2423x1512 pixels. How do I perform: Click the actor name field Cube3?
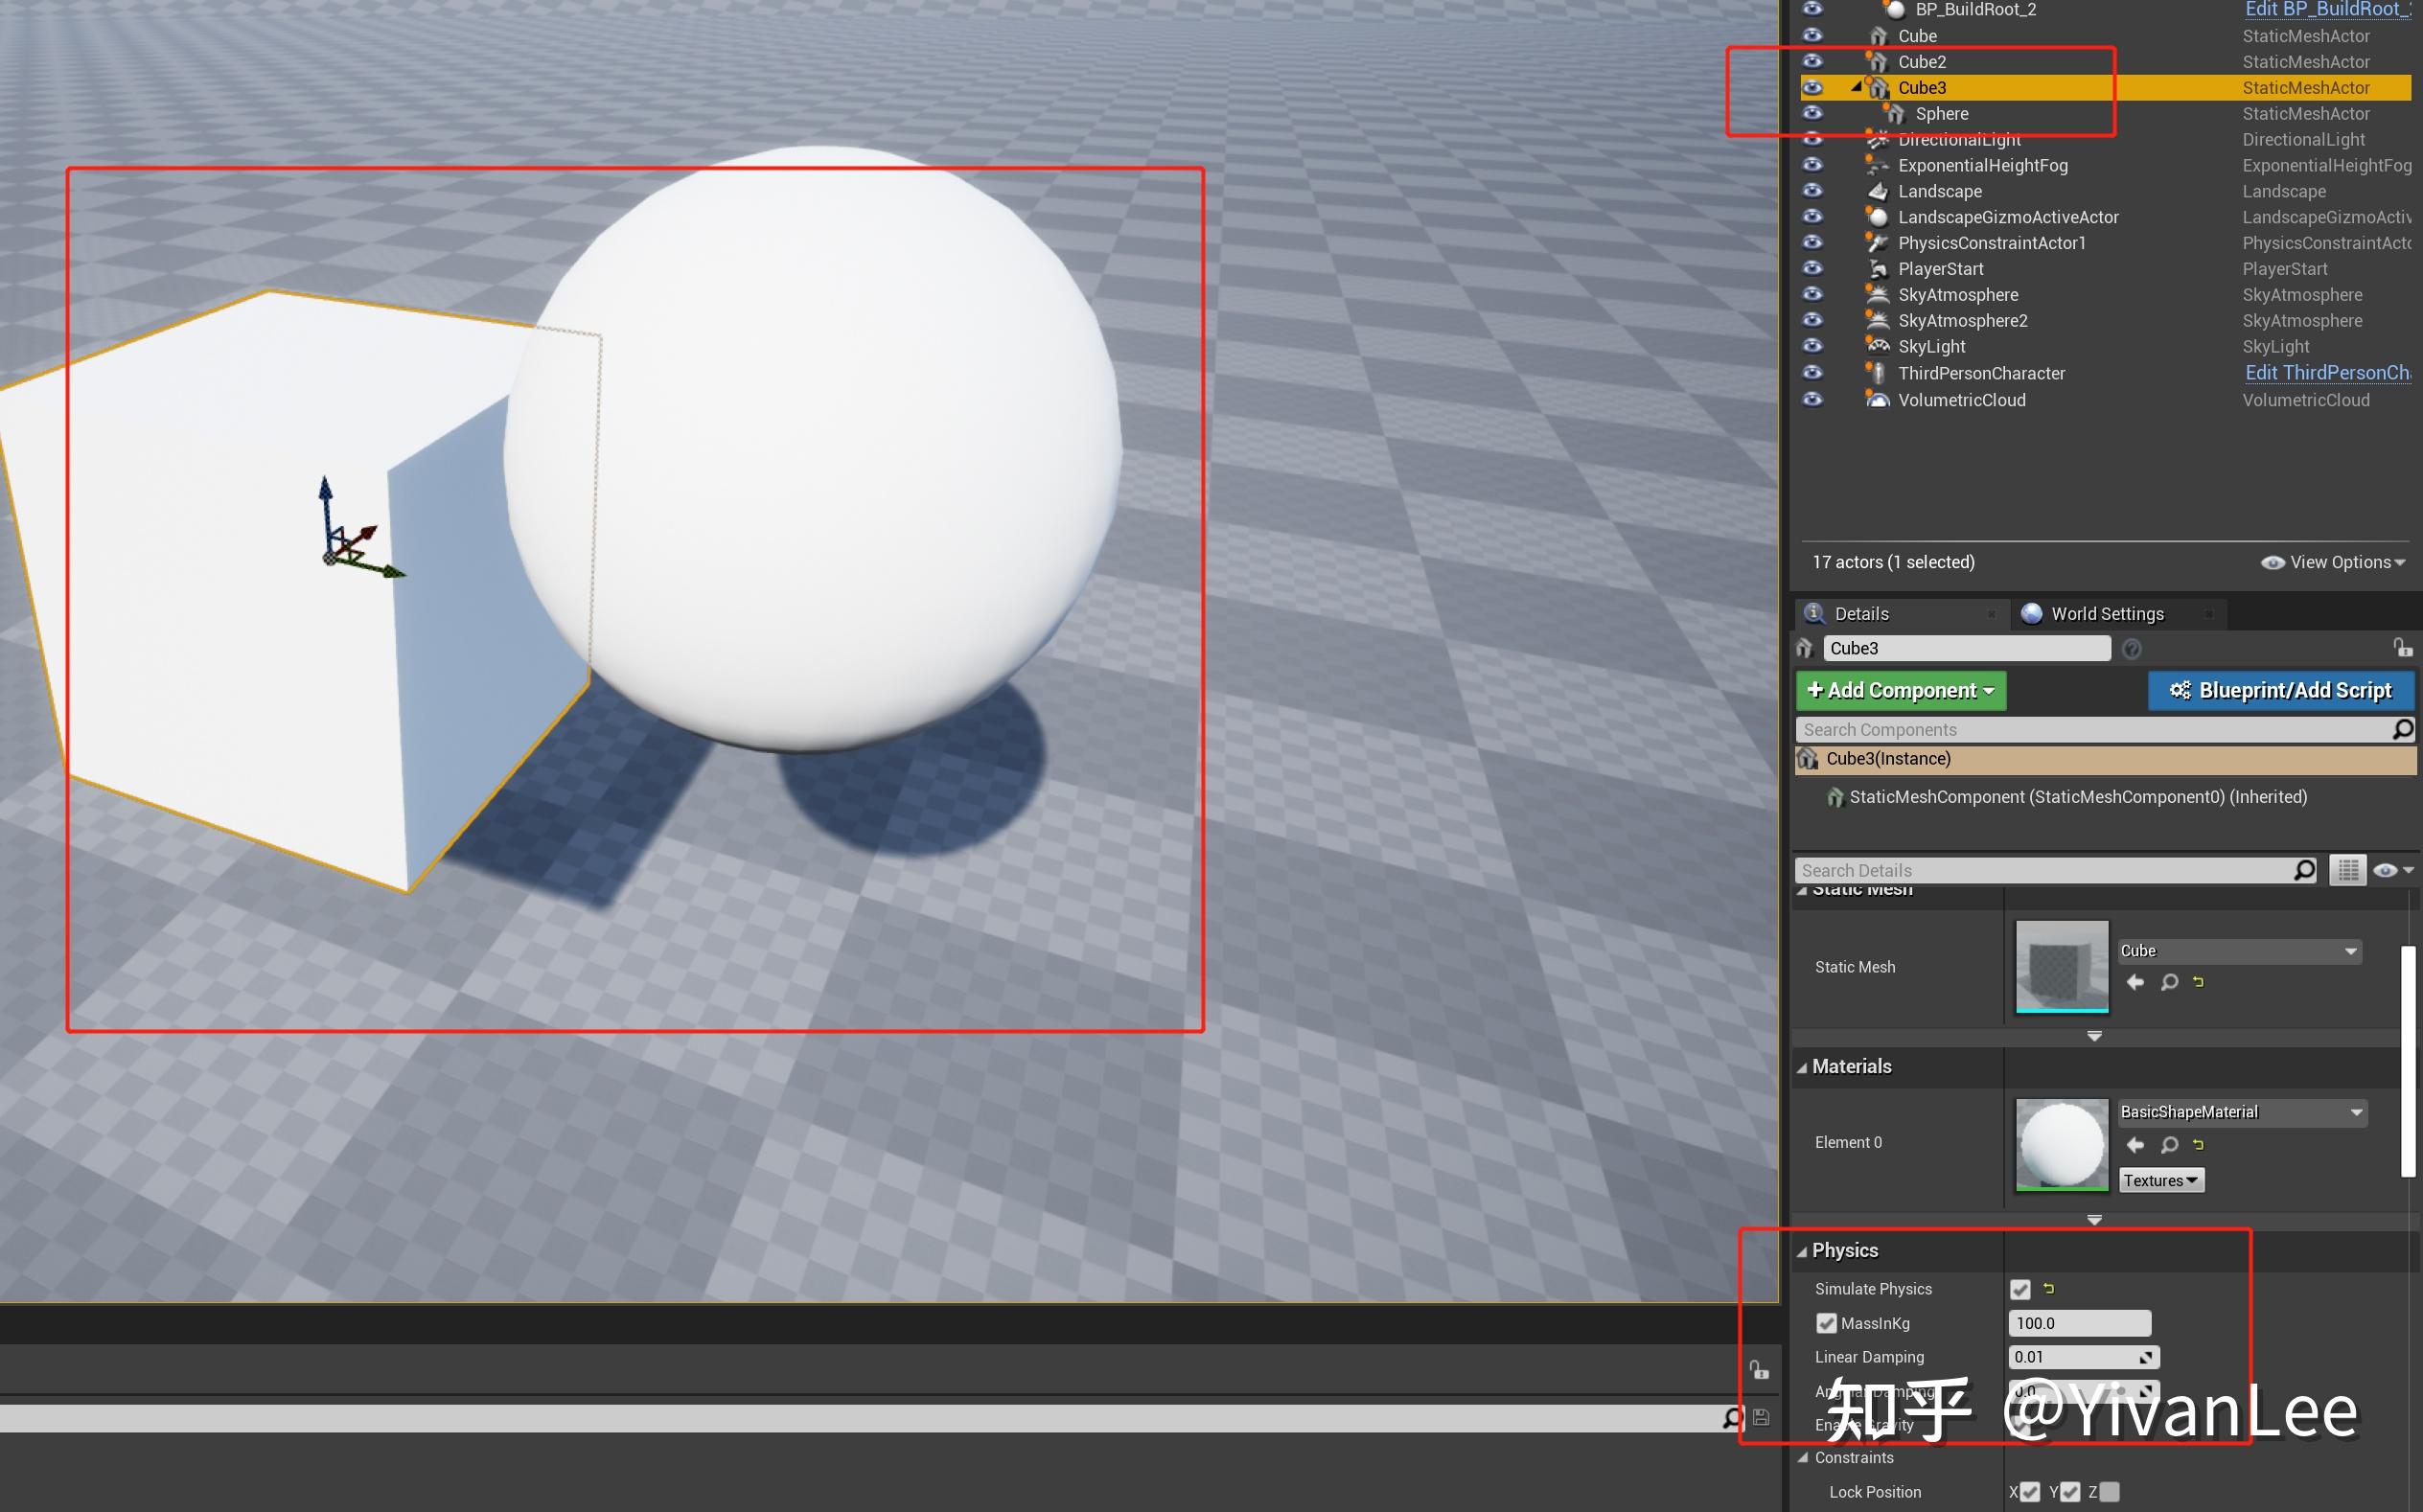pyautogui.click(x=1967, y=649)
